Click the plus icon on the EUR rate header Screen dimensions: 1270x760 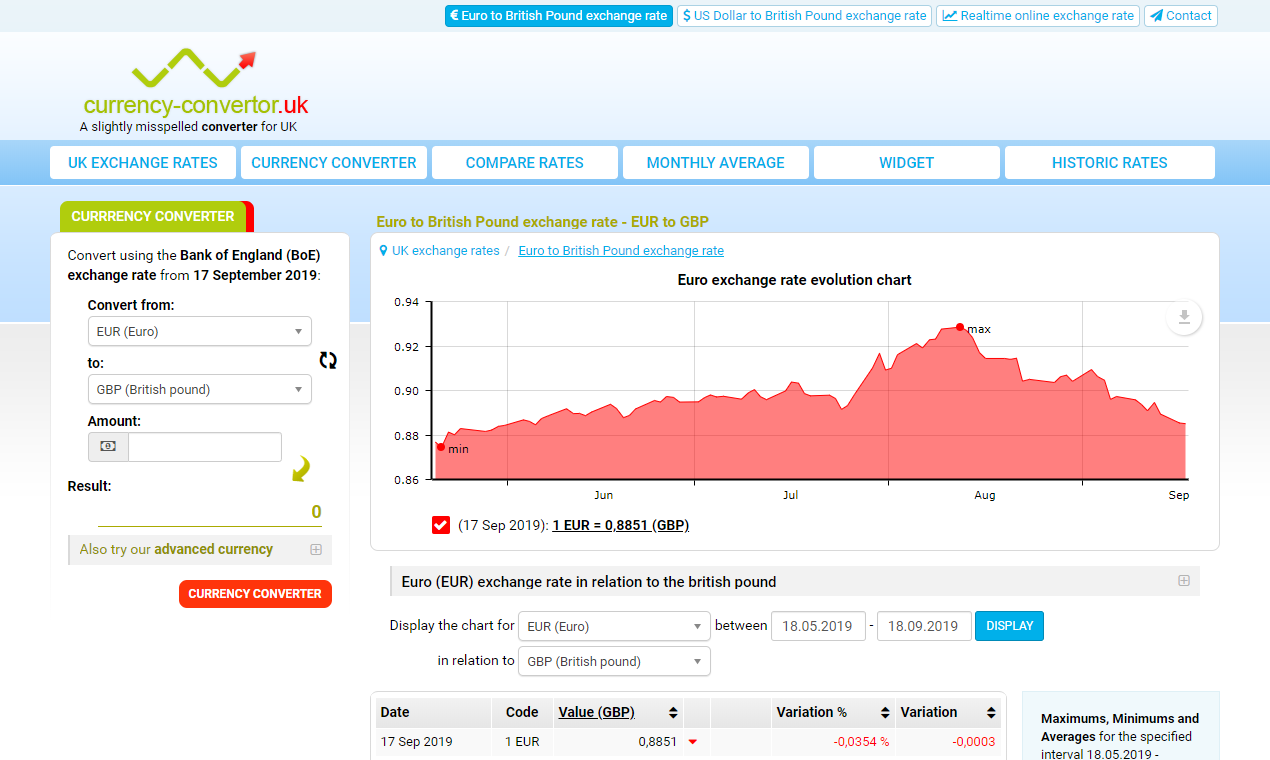1184,580
